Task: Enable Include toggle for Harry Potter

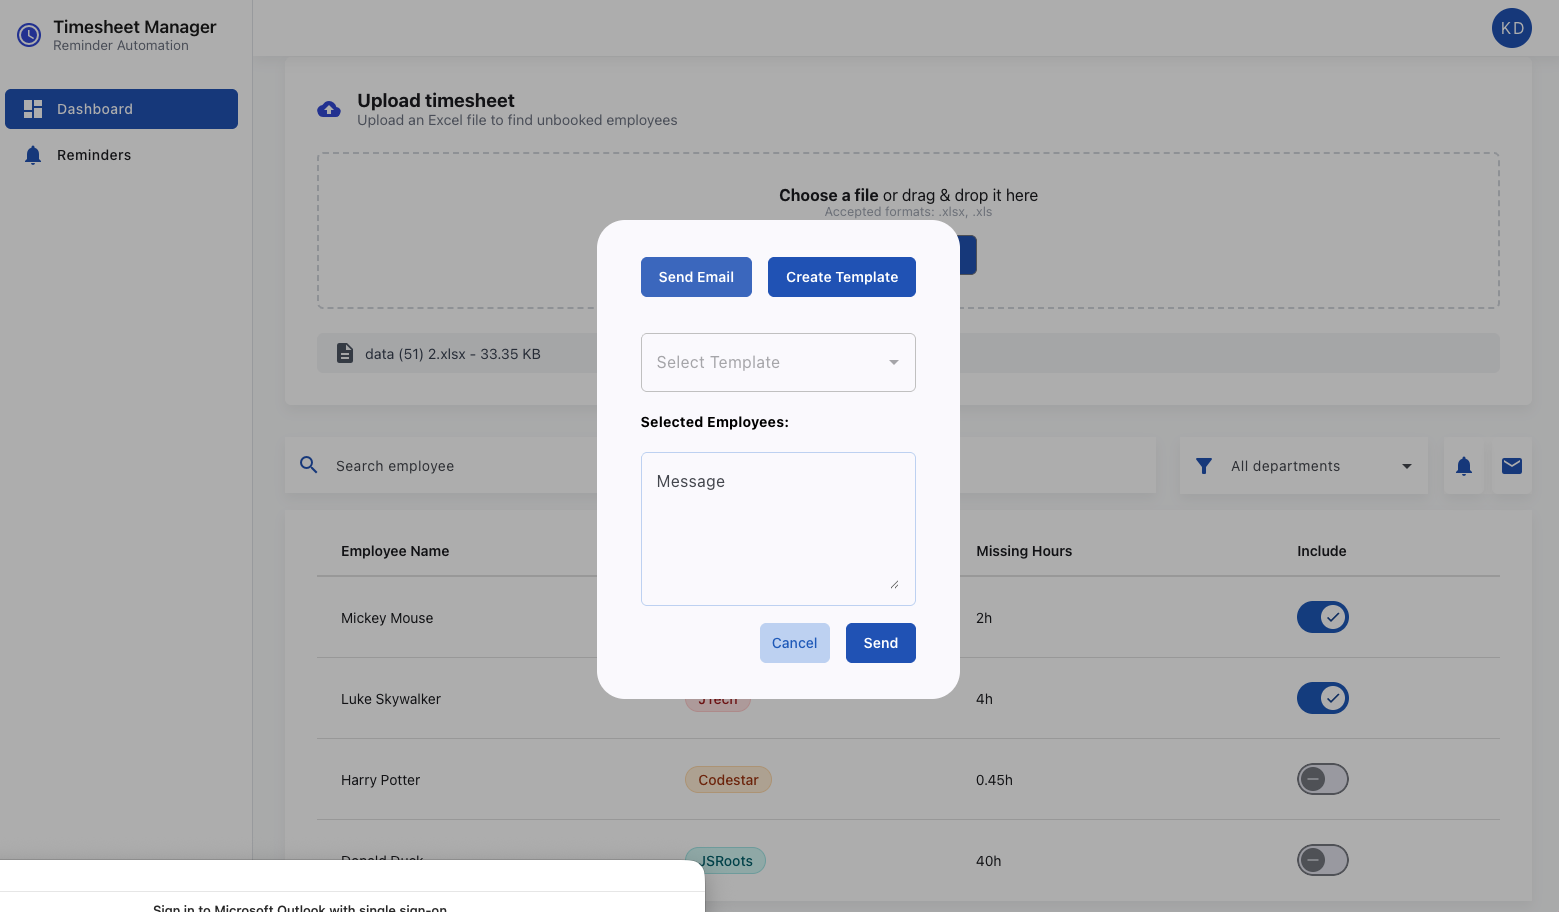Action: coord(1322,779)
